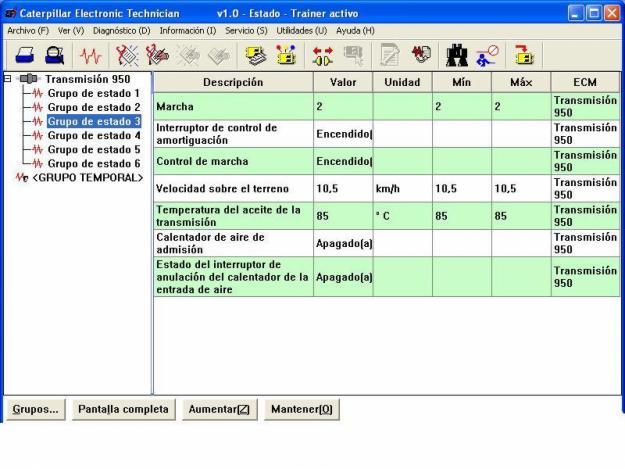625x469 pixels.
Task: Select the Transmisión 950 tree label
Action: [x=88, y=79]
